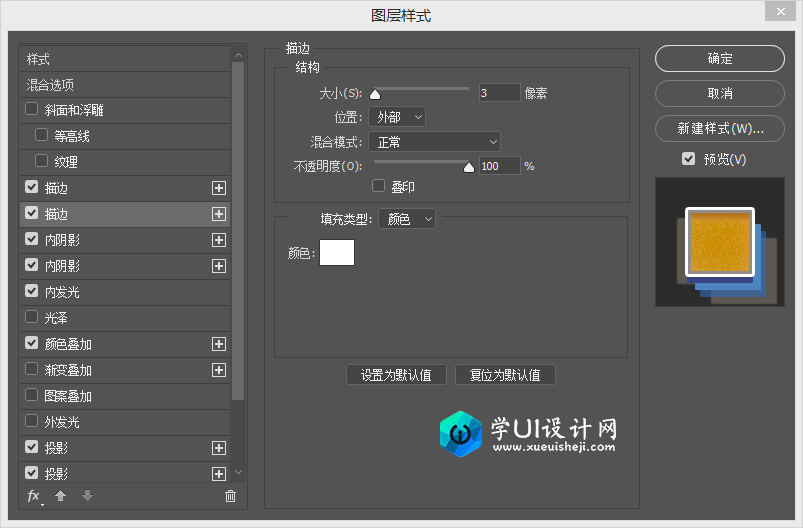
Task: Click the styles list scroll-up arrow
Action: pos(238,55)
